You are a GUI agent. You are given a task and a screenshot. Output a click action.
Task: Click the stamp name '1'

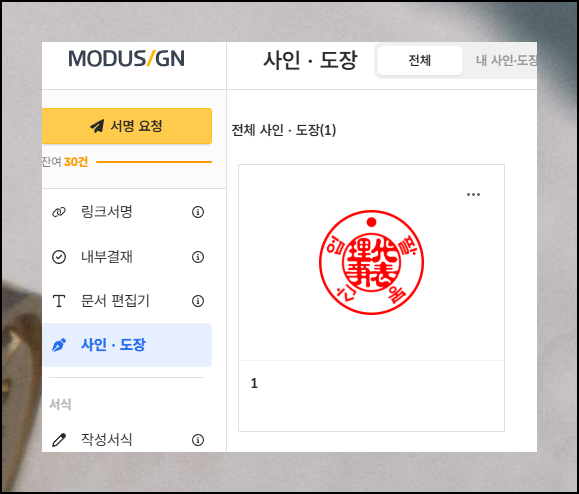tap(254, 384)
